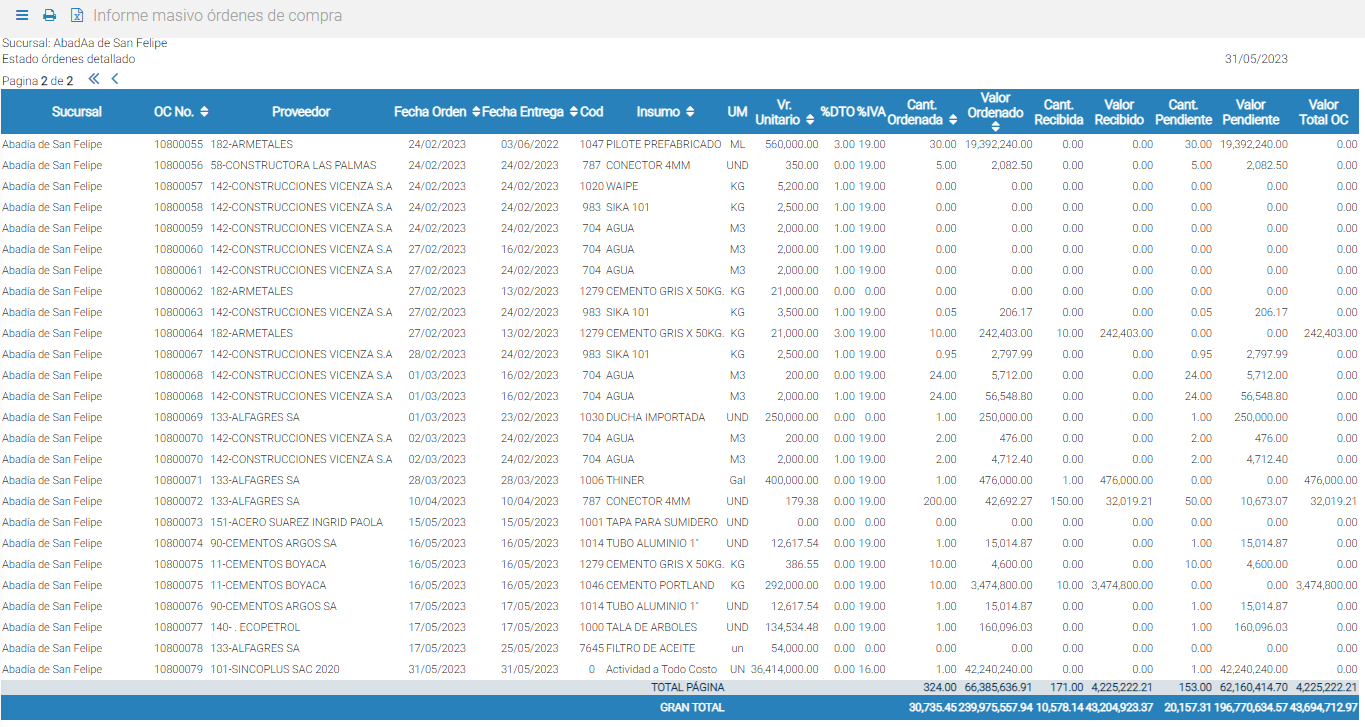
Task: Click the FILTRO DE ACEITE item
Action: (x=652, y=648)
